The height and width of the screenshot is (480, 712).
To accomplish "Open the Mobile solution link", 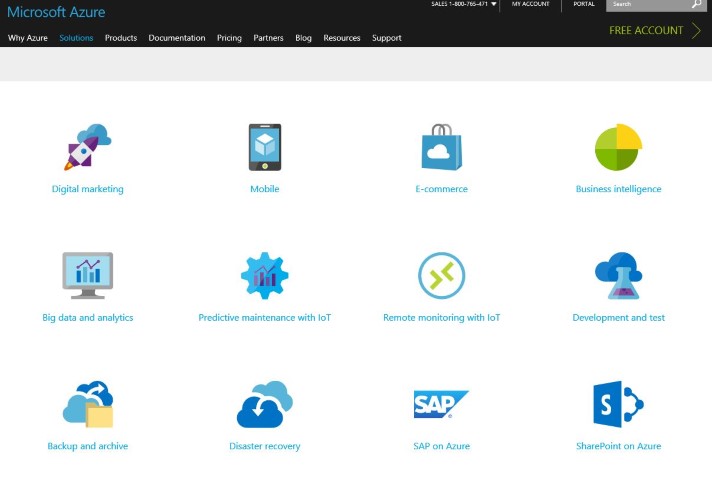I will 265,189.
